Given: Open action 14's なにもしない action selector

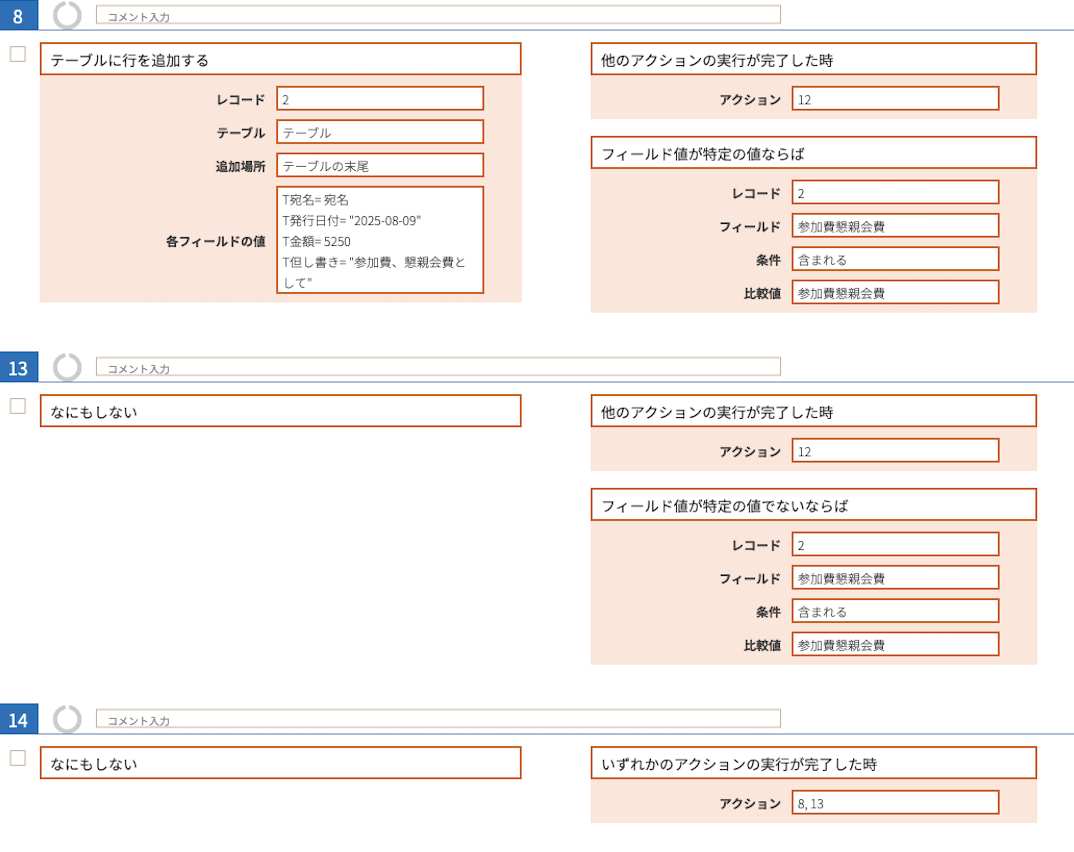Looking at the screenshot, I should click(281, 763).
